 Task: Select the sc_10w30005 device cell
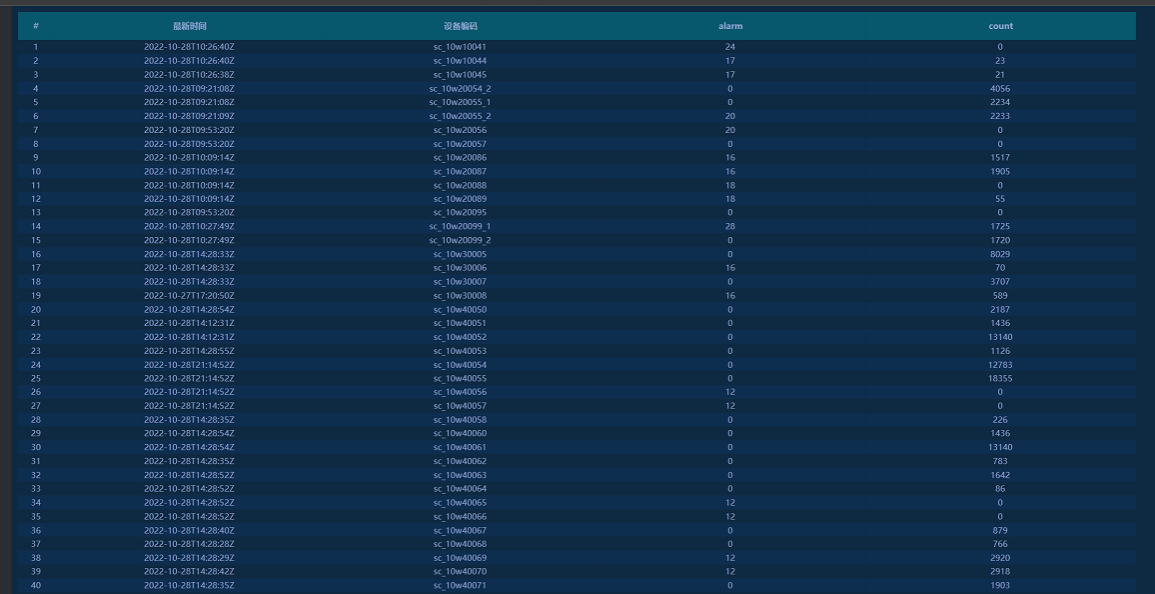[x=460, y=254]
